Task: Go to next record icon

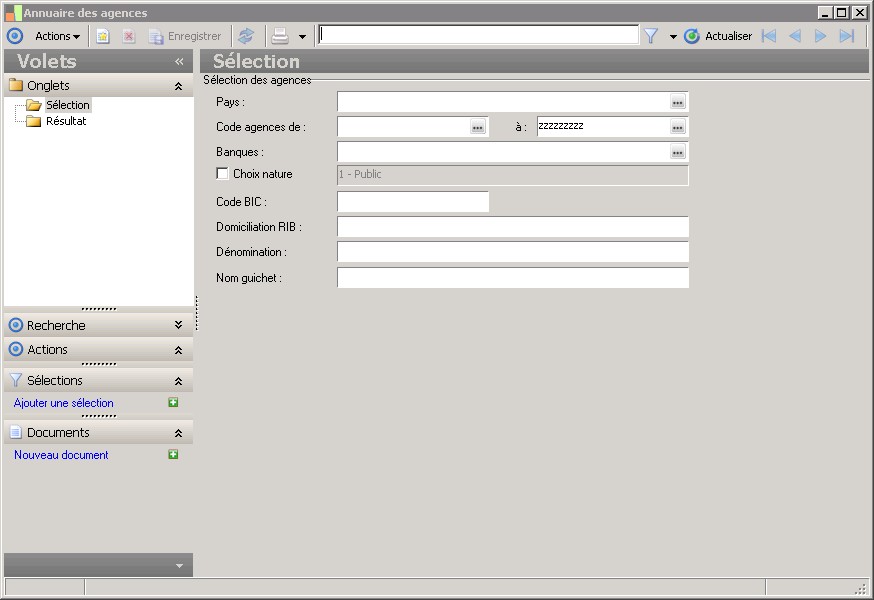Action: [820, 36]
